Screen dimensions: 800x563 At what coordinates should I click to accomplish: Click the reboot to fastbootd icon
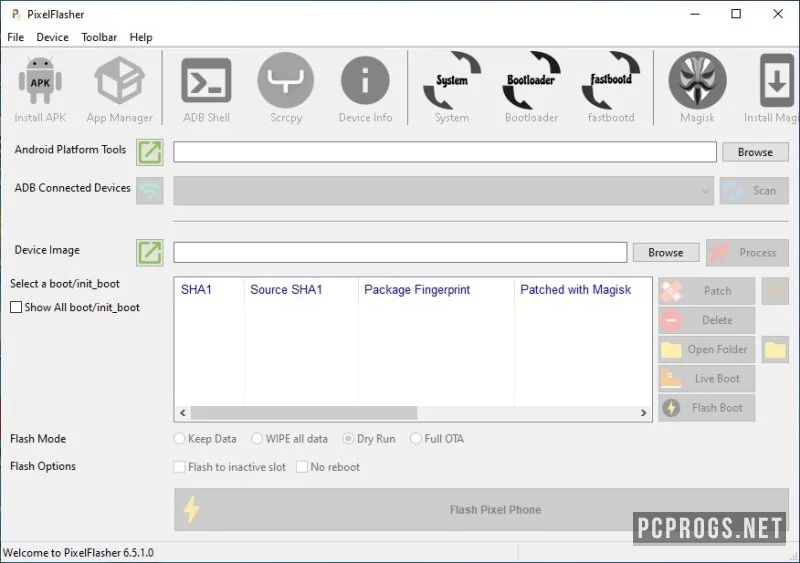click(611, 81)
